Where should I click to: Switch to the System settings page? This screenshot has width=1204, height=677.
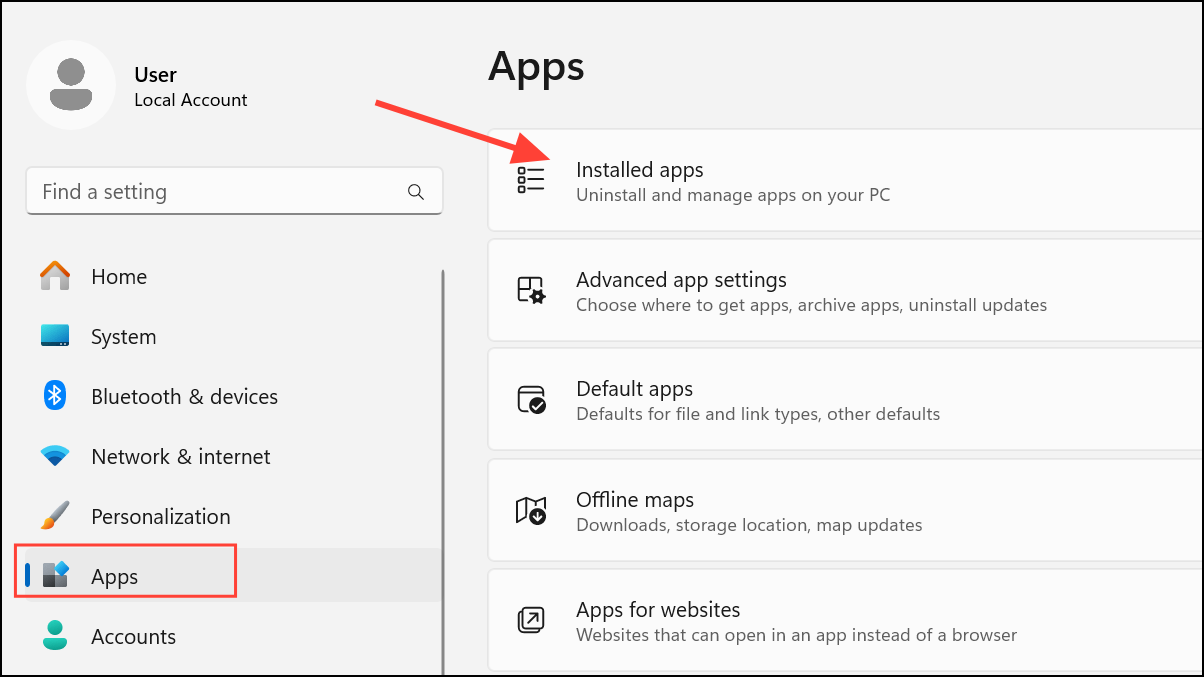[123, 336]
